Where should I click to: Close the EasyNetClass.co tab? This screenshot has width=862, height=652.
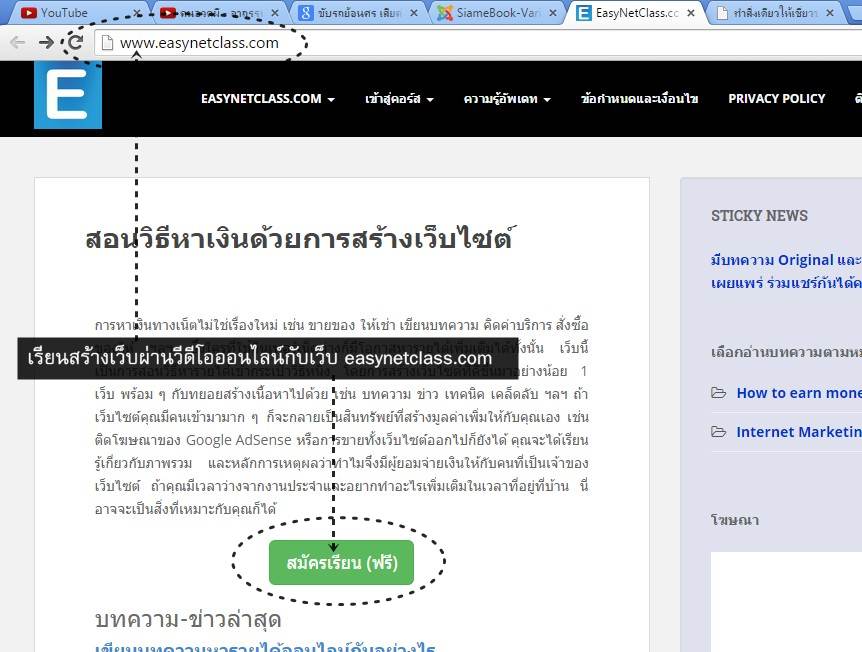691,13
